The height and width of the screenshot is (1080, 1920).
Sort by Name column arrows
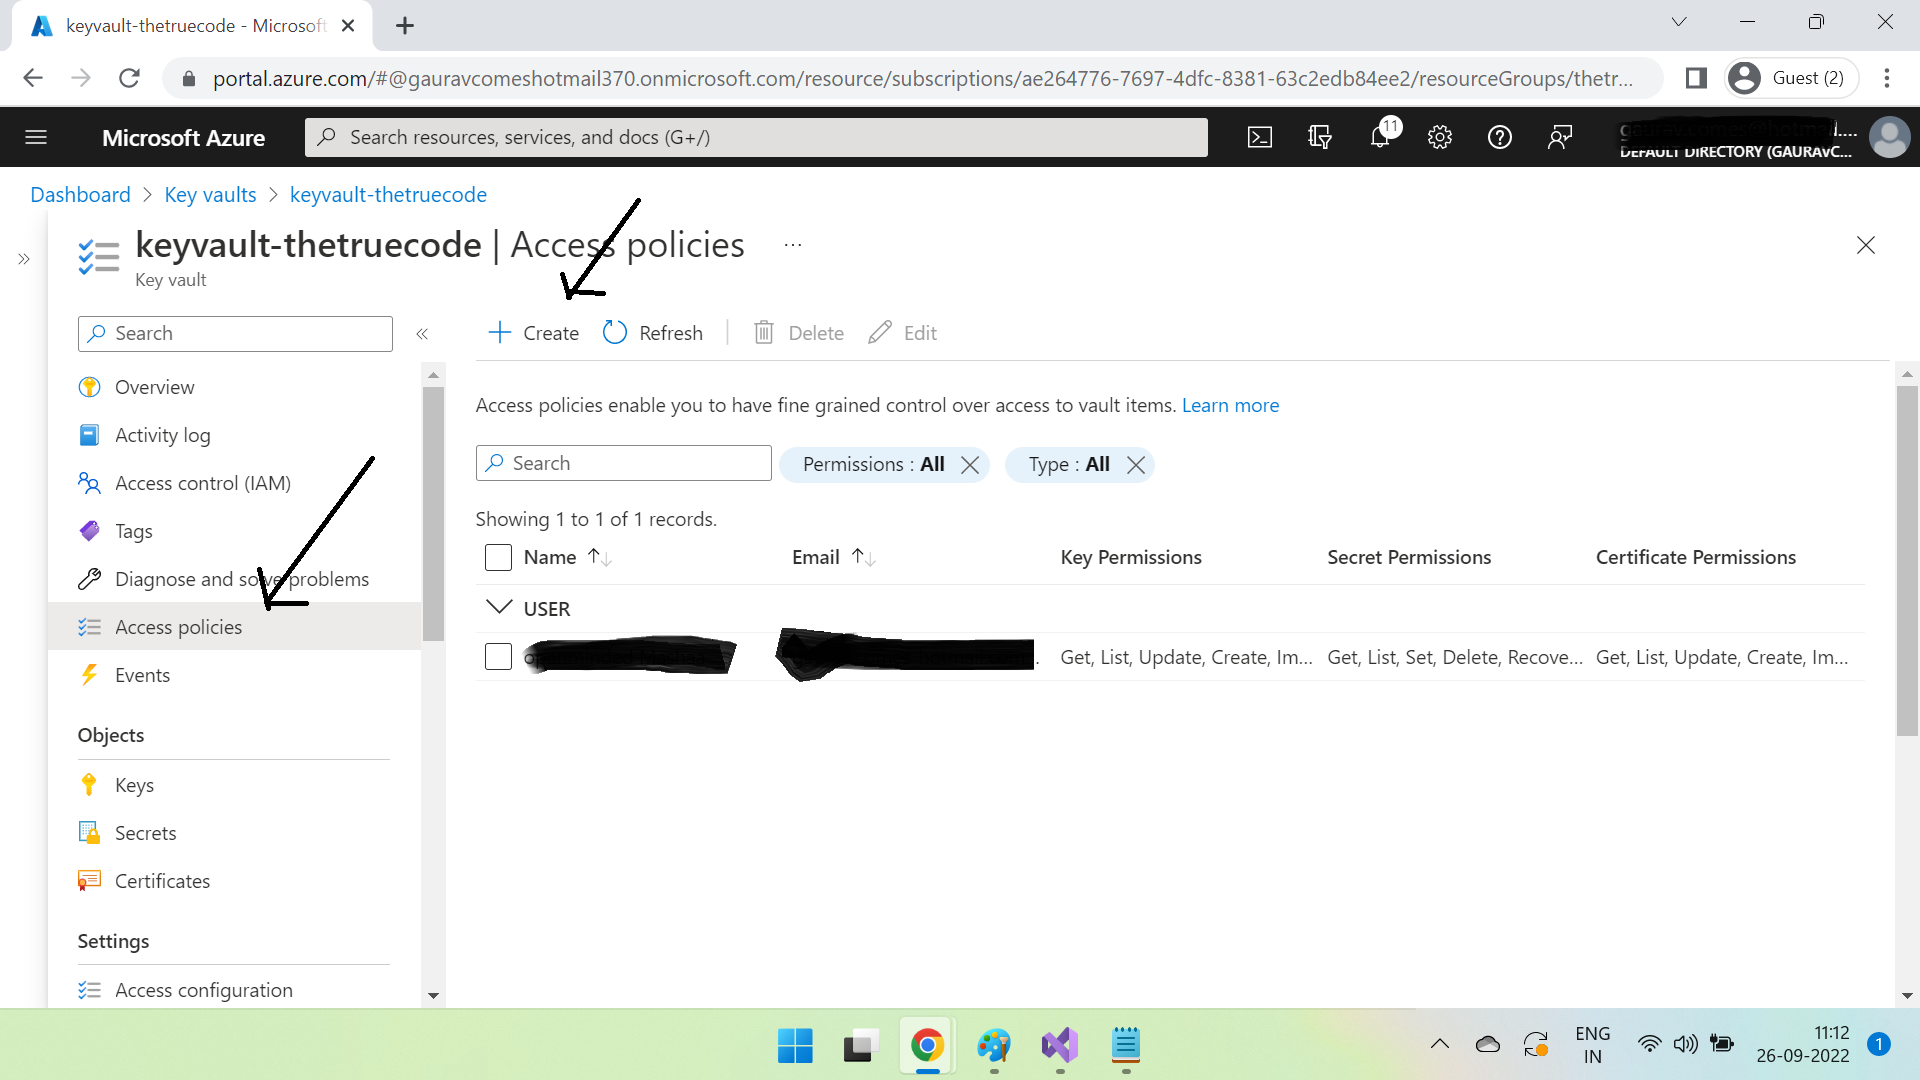(x=599, y=557)
